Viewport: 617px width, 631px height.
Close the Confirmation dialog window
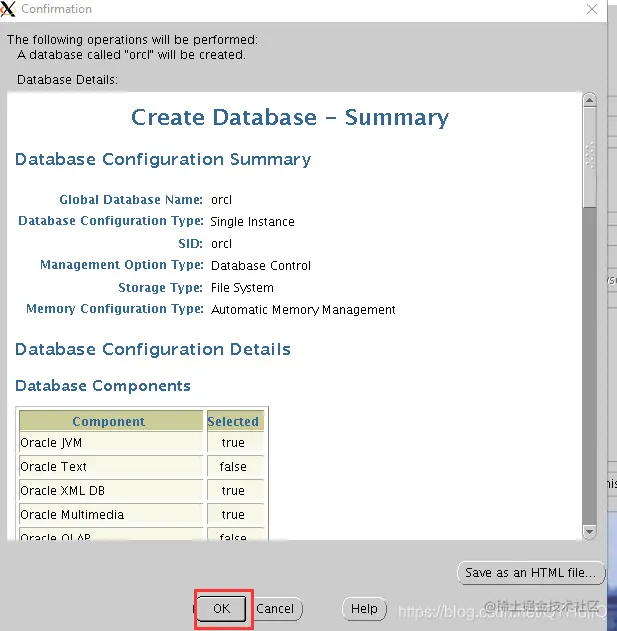(592, 9)
